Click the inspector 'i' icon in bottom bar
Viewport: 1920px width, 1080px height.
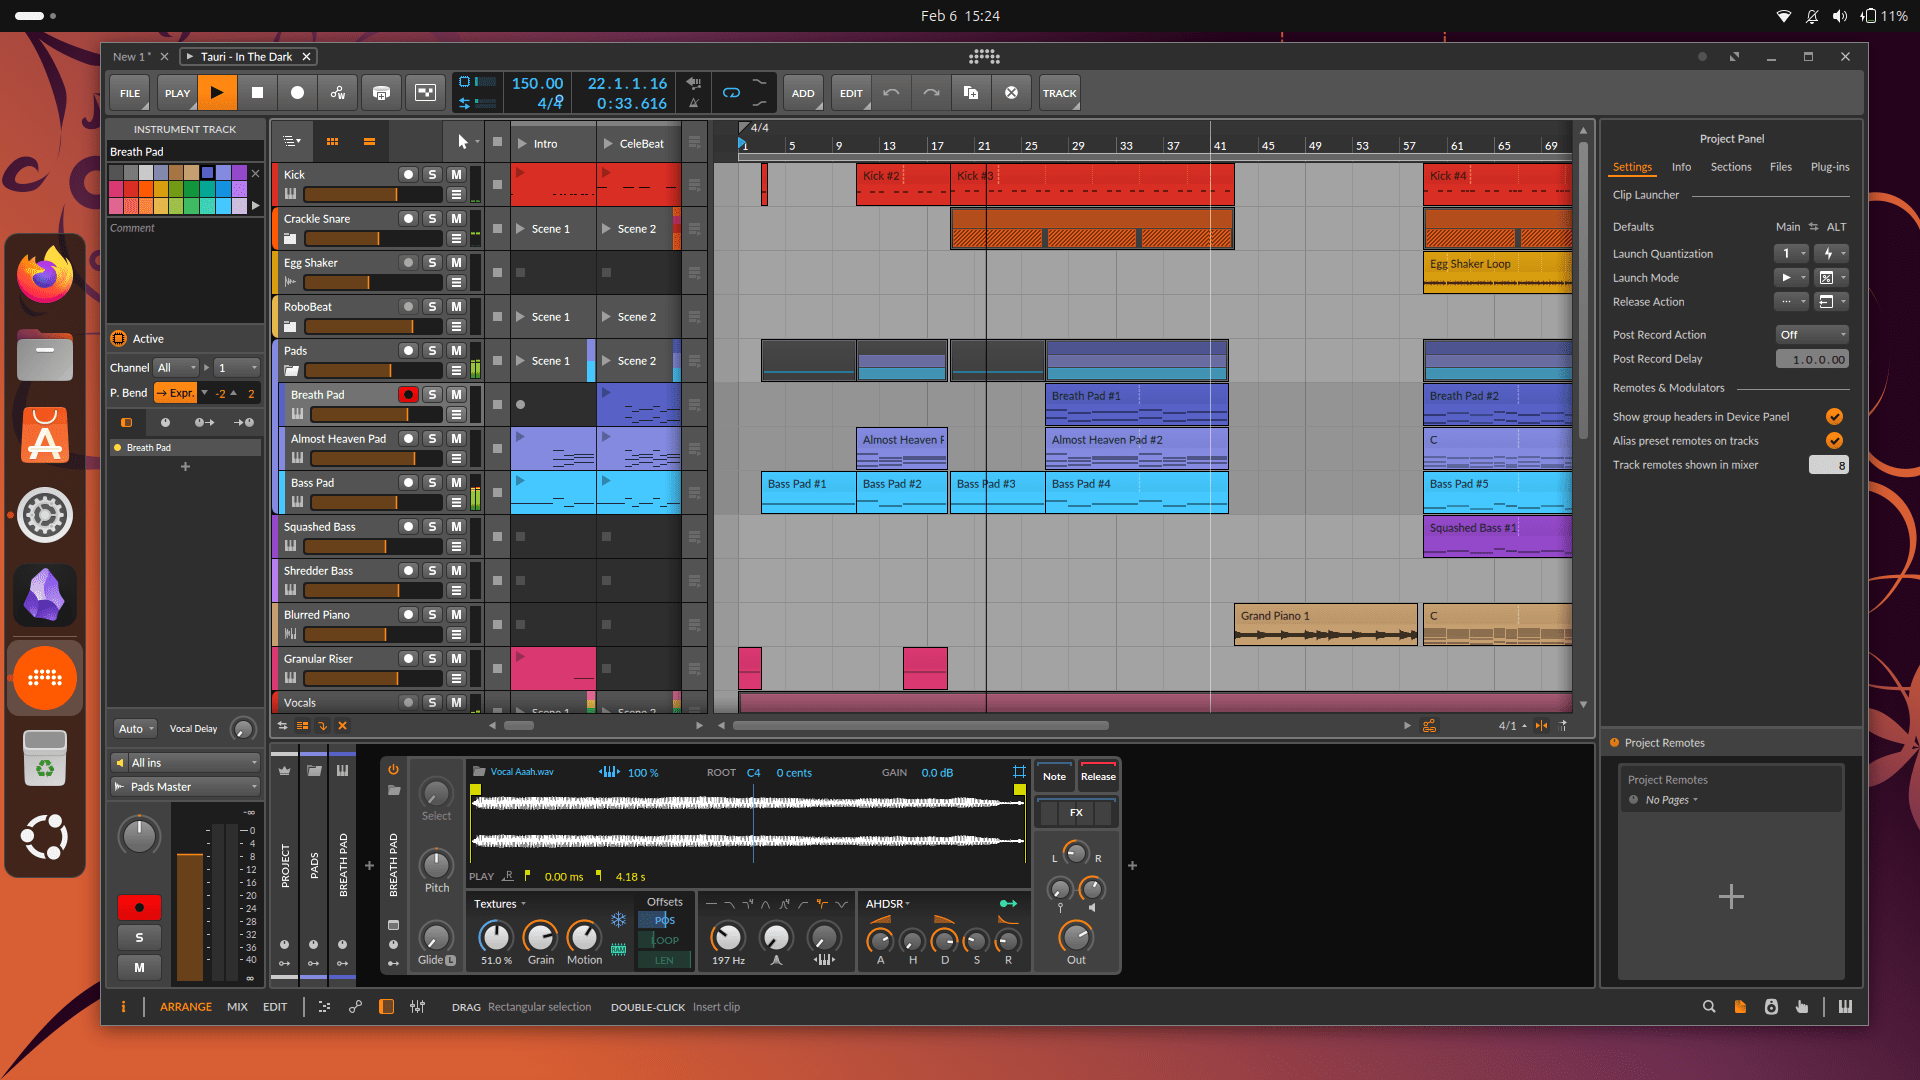pos(124,1007)
